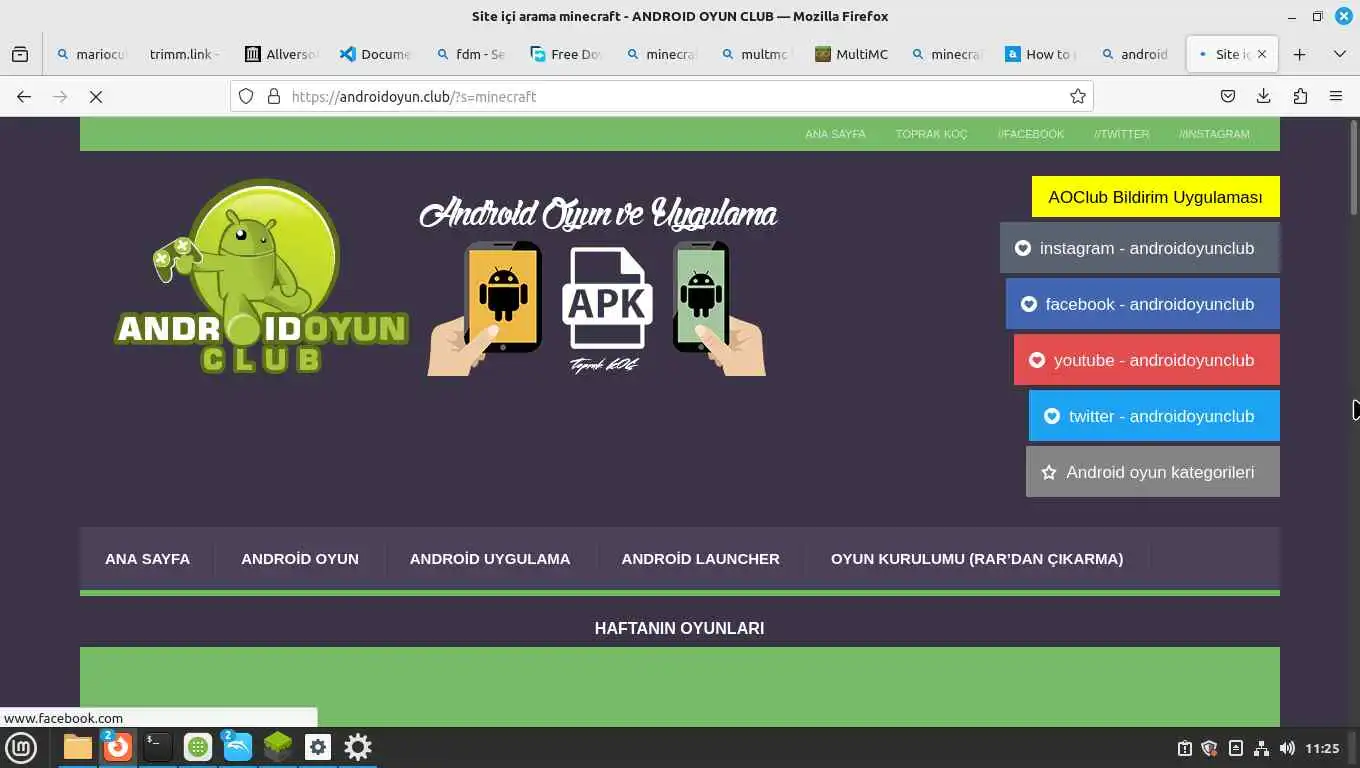Open the volume speaker tray icon
1360x768 pixels.
point(1287,748)
